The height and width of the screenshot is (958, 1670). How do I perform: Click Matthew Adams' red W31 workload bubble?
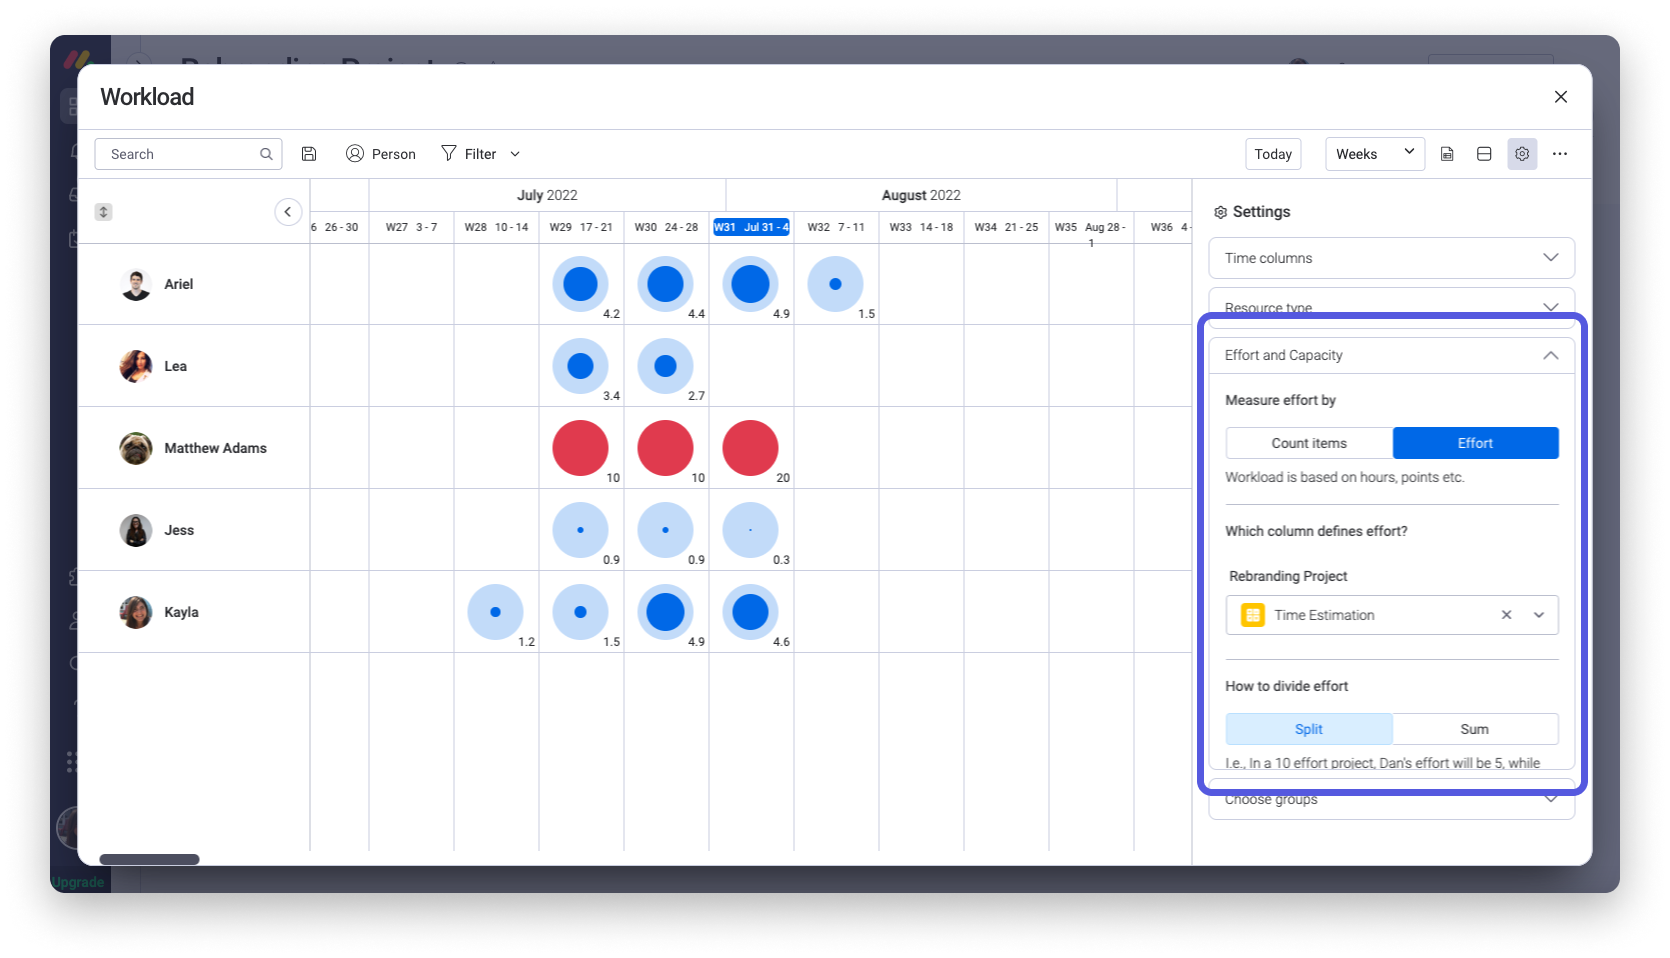click(x=750, y=448)
